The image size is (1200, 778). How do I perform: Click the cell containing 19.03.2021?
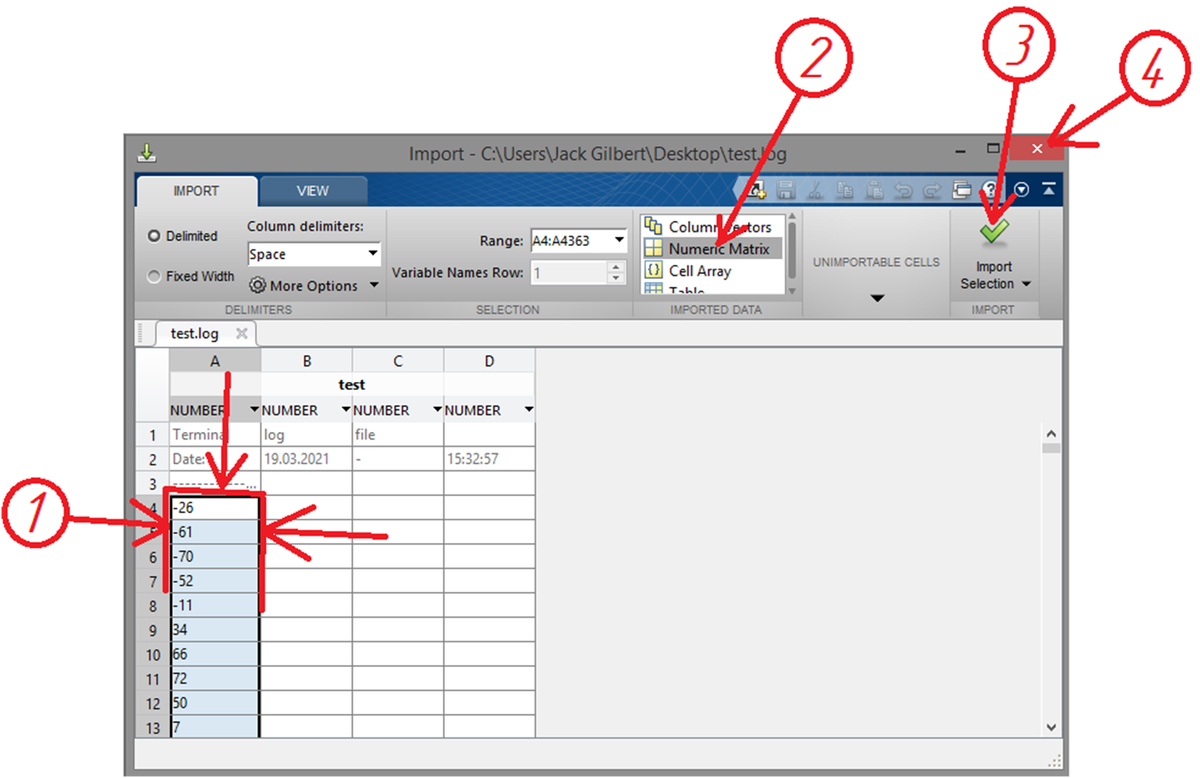coord(307,459)
